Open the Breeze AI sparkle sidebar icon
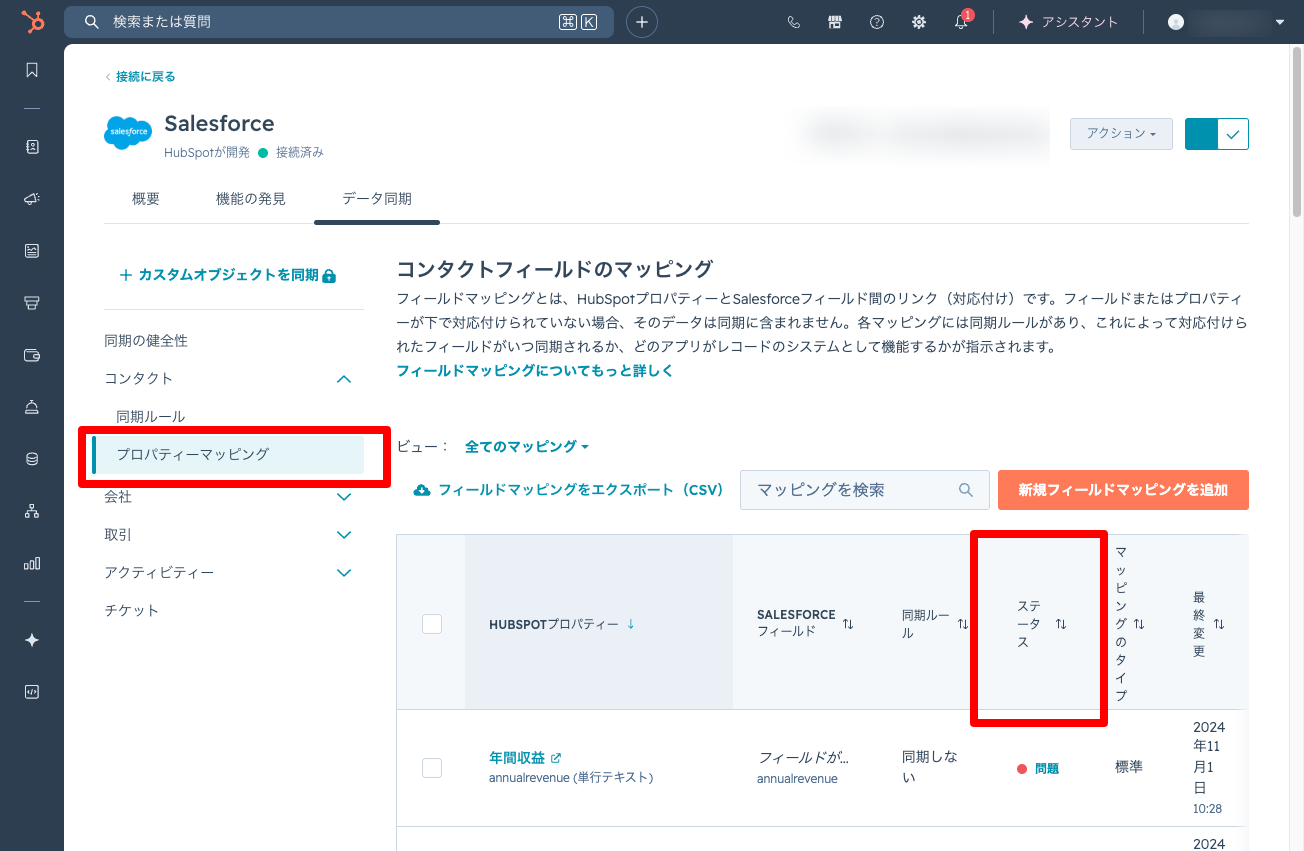The height and width of the screenshot is (851, 1304). click(x=32, y=640)
